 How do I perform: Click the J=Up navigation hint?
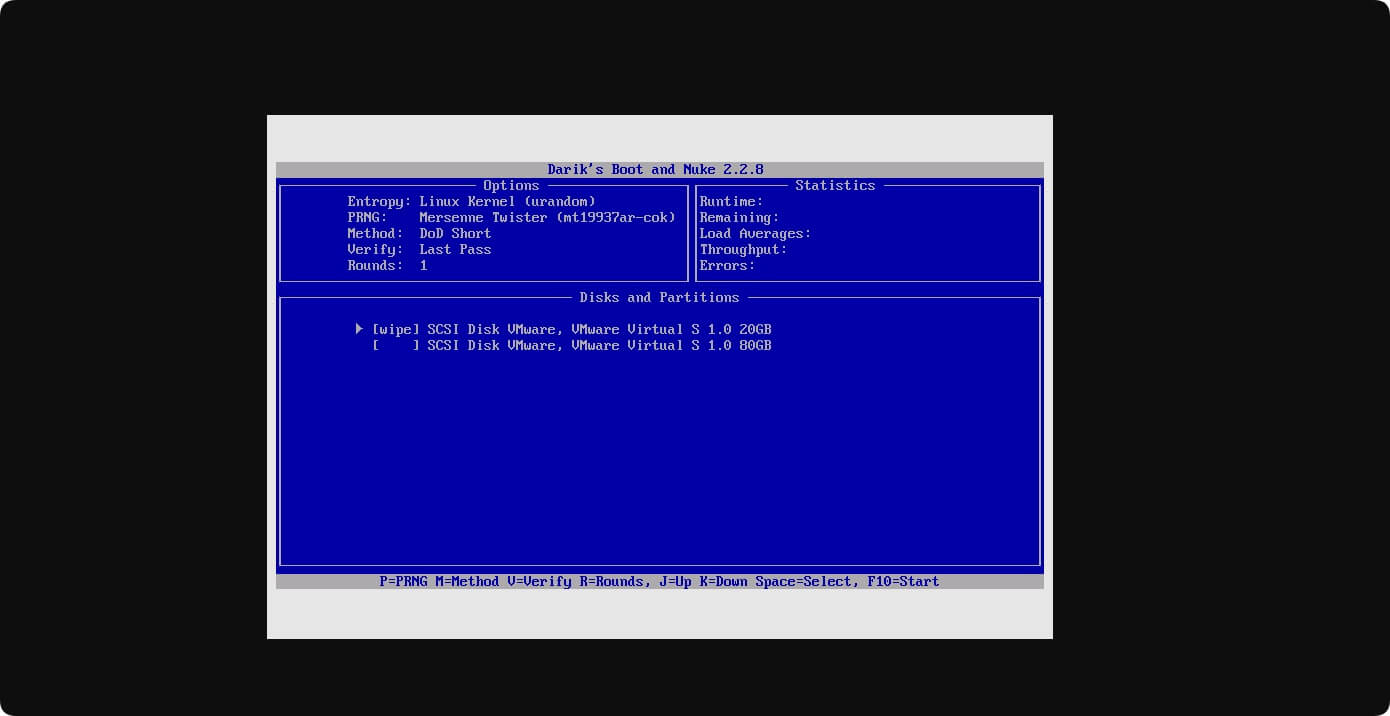[x=671, y=581]
